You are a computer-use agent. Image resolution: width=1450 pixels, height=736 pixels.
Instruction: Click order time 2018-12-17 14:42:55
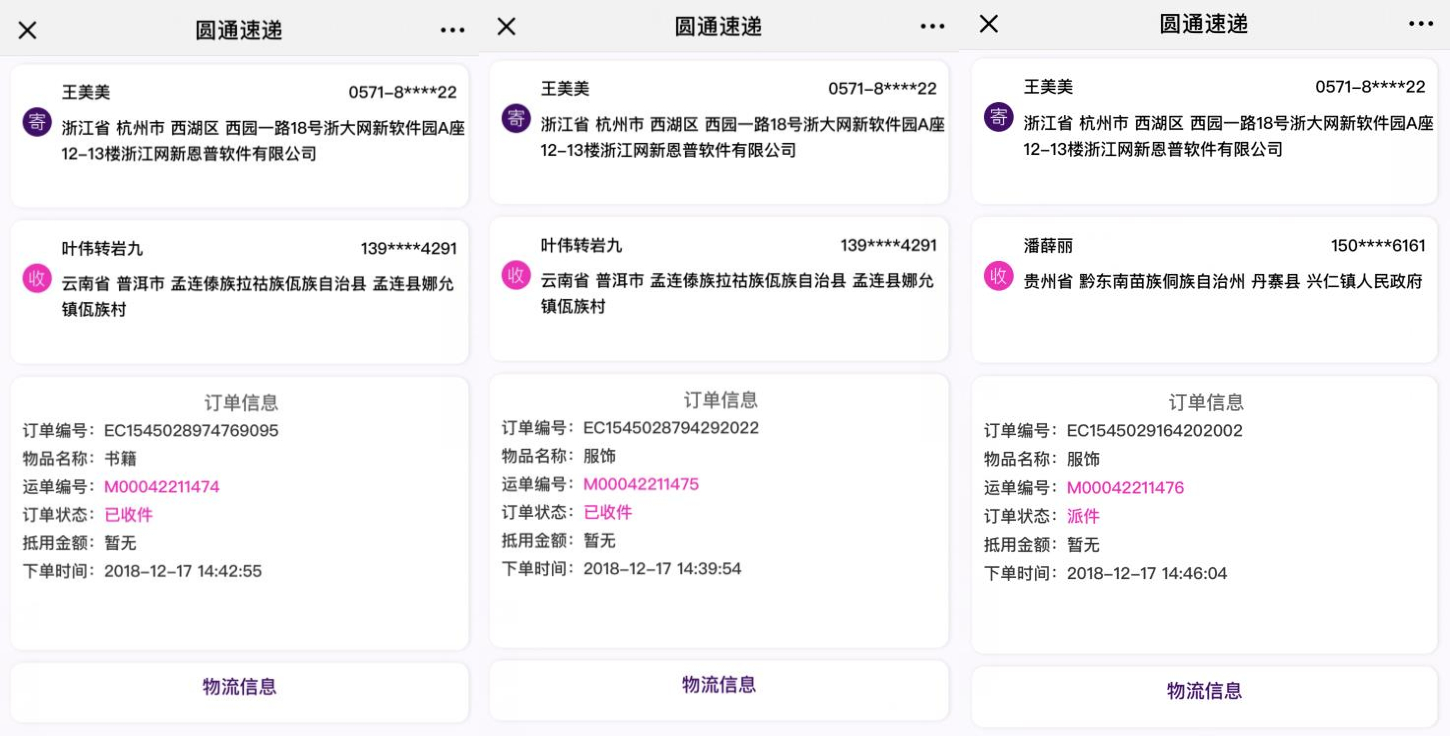tap(183, 571)
